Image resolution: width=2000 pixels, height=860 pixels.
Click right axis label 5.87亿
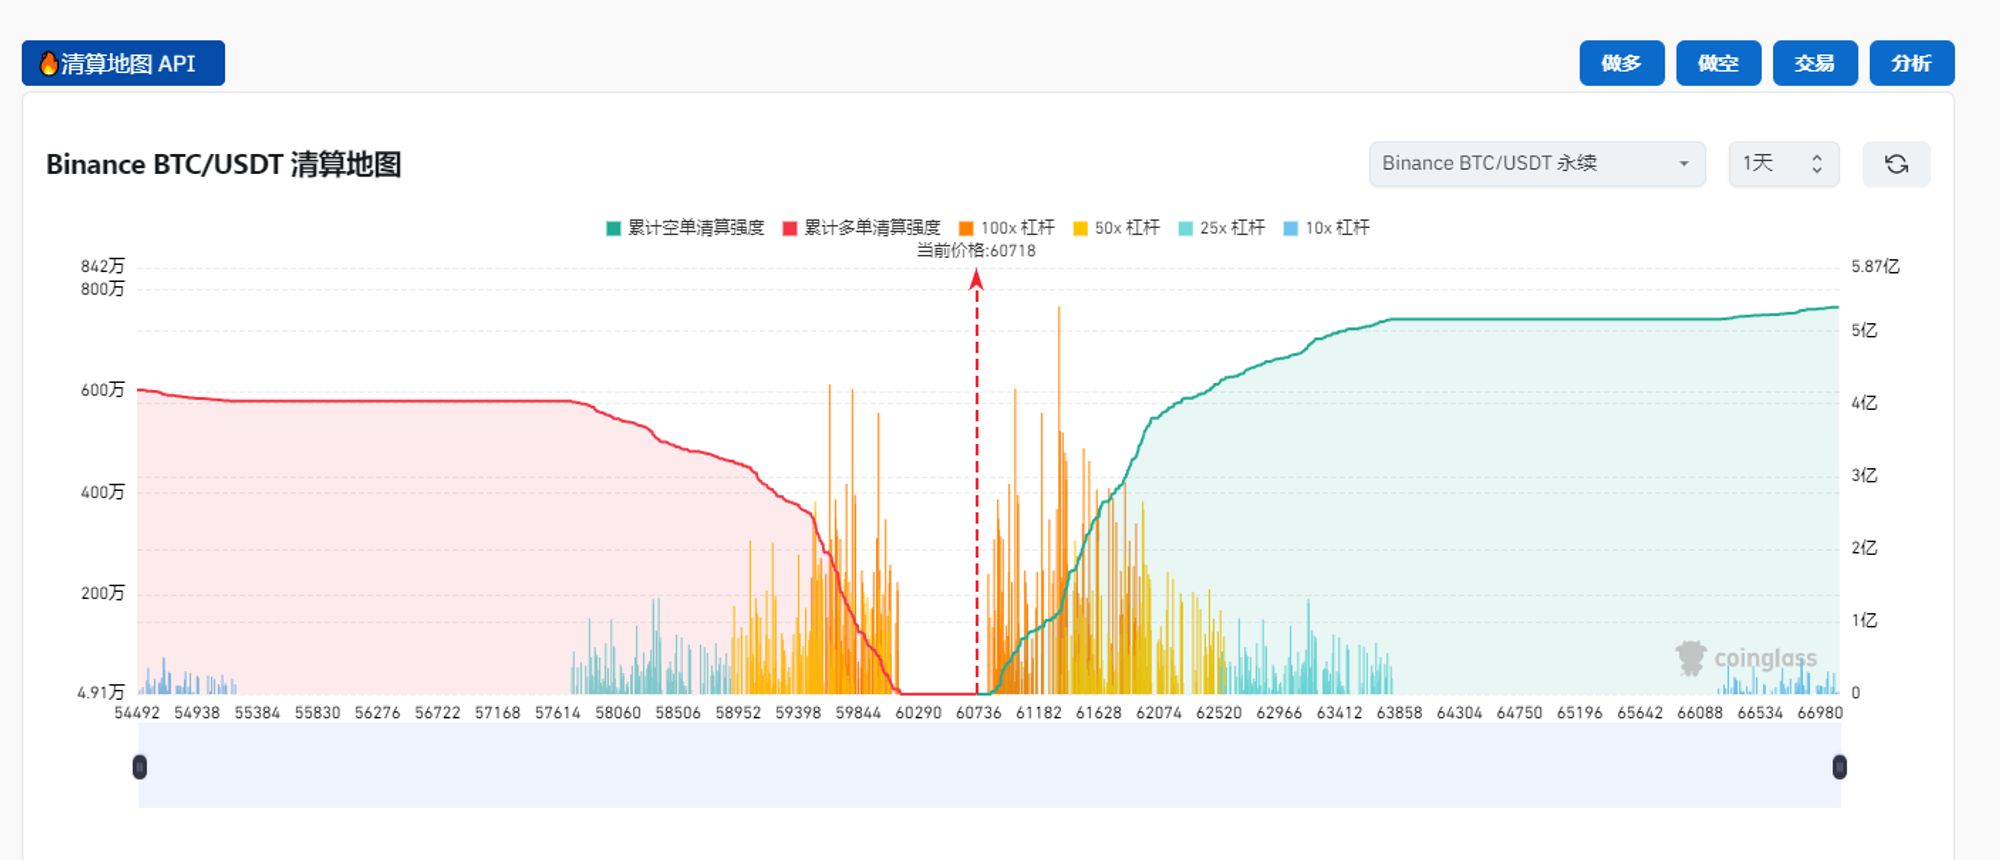pos(1875,266)
